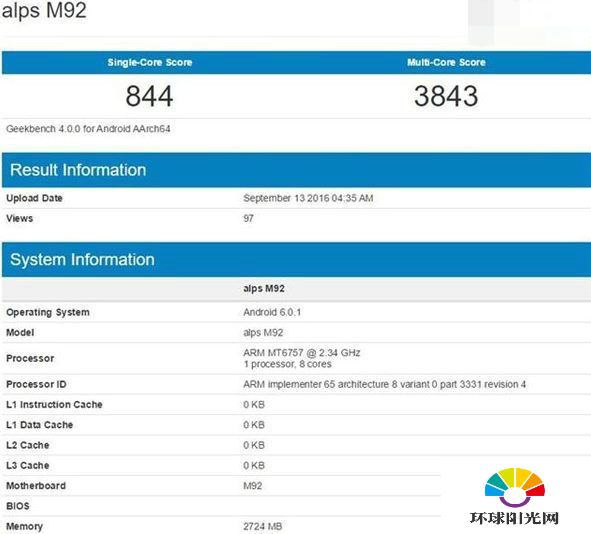Click 'Geekbench 4.0.0 for Android AArch64' text

(x=88, y=129)
